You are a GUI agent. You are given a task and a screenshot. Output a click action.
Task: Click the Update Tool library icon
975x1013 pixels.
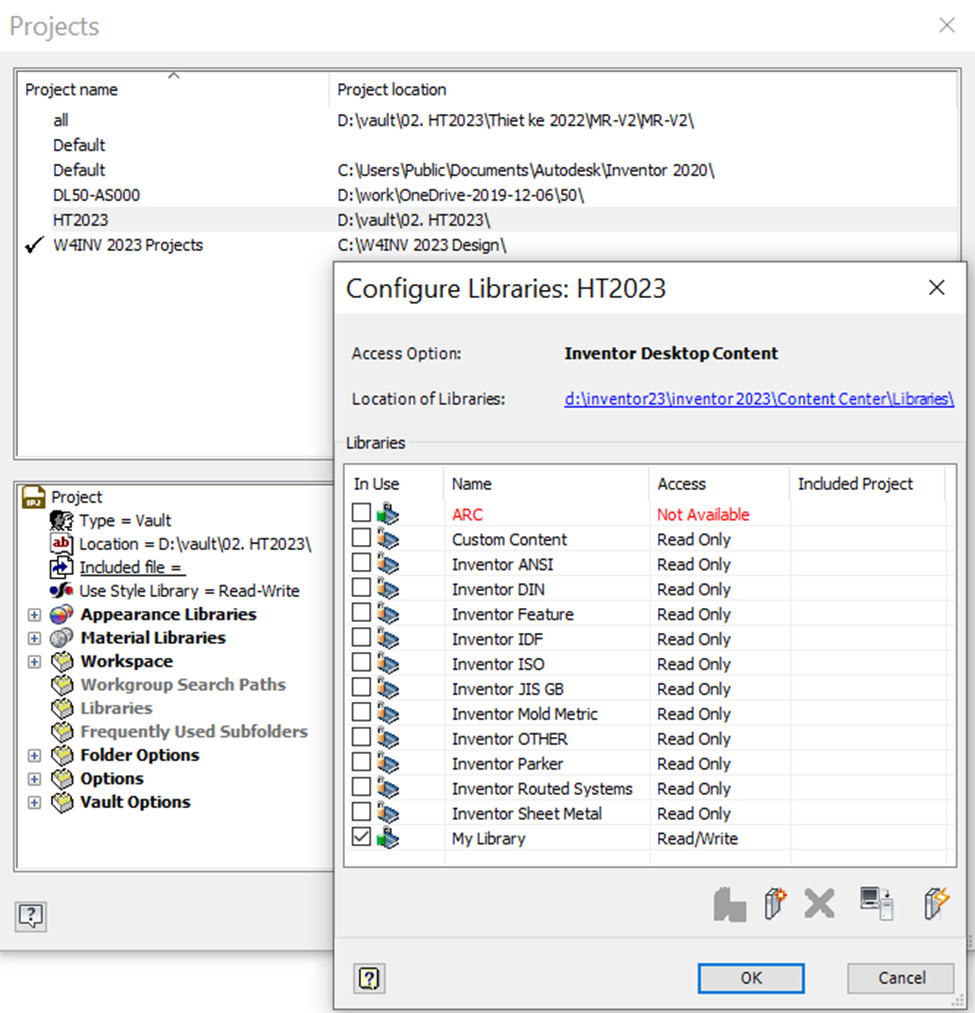coord(729,904)
